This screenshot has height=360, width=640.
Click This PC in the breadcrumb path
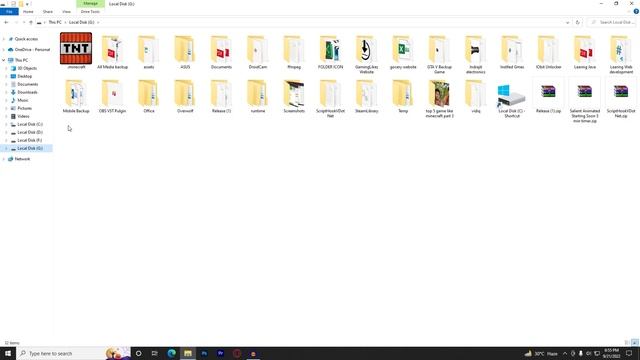click(55, 22)
